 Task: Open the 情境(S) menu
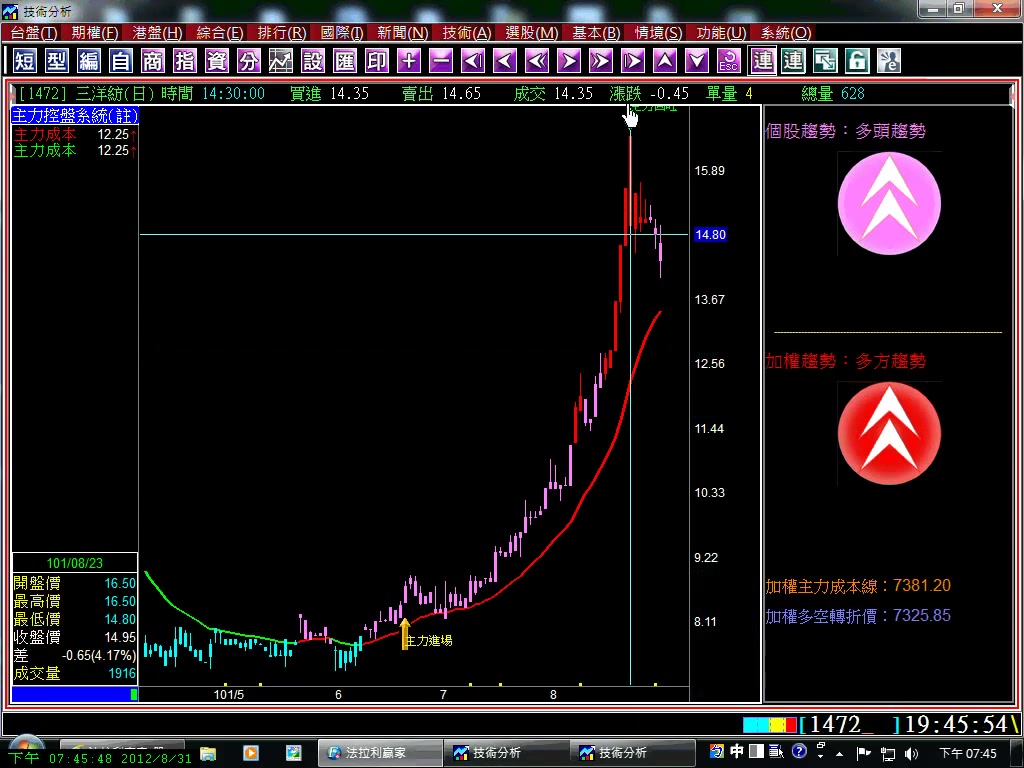(x=658, y=33)
